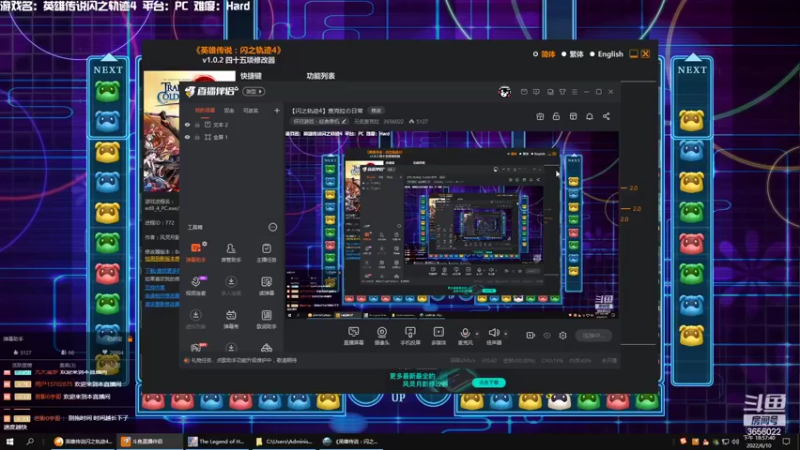Open the 快捷键 tab in trainer
800x450 pixels.
coord(251,76)
